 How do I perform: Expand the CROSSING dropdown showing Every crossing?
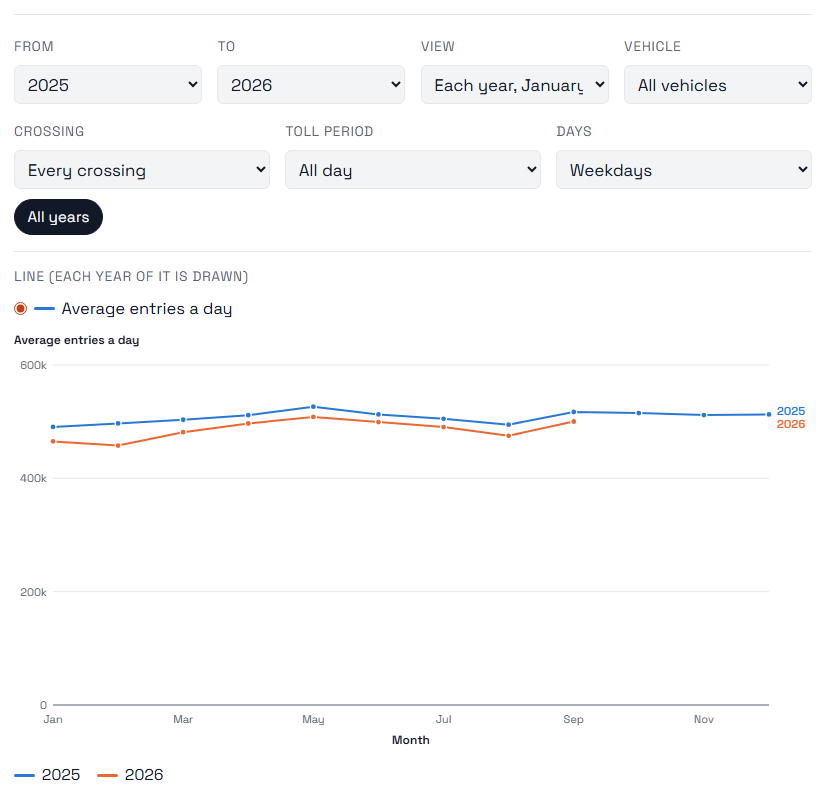tap(142, 170)
